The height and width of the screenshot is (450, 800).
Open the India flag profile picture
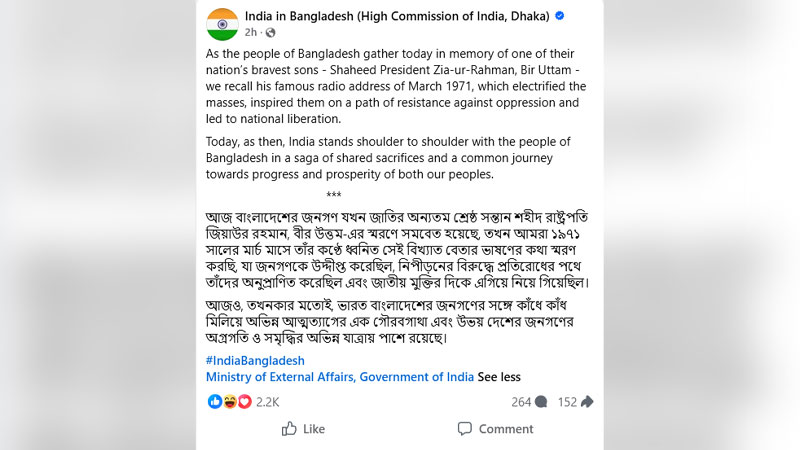point(222,24)
